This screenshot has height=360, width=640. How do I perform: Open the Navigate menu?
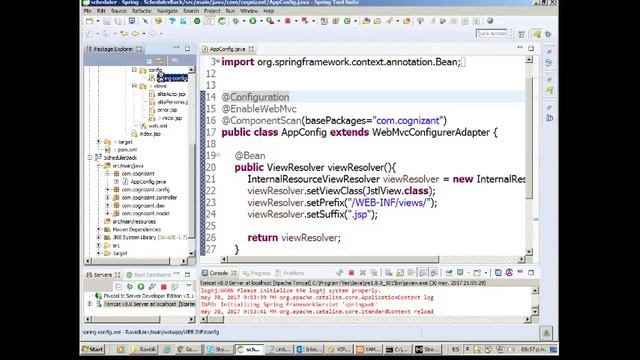(x=167, y=11)
